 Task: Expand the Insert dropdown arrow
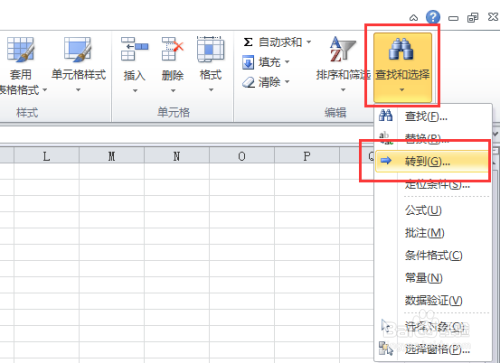pos(135,90)
